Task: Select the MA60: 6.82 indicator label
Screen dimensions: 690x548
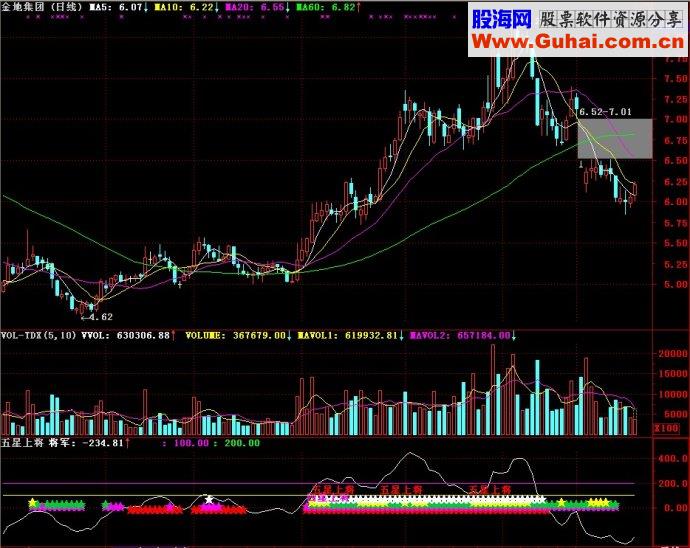Action: [x=328, y=7]
